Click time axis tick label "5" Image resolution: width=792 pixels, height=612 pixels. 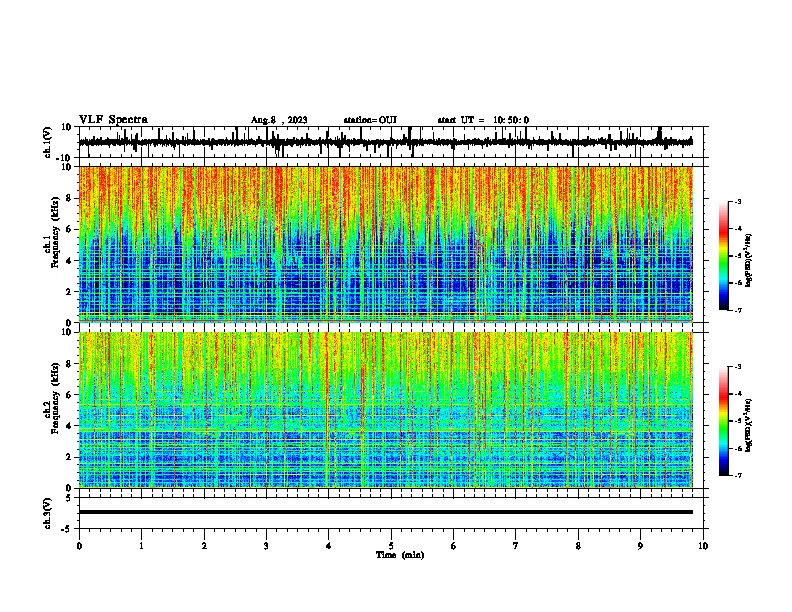[x=391, y=546]
